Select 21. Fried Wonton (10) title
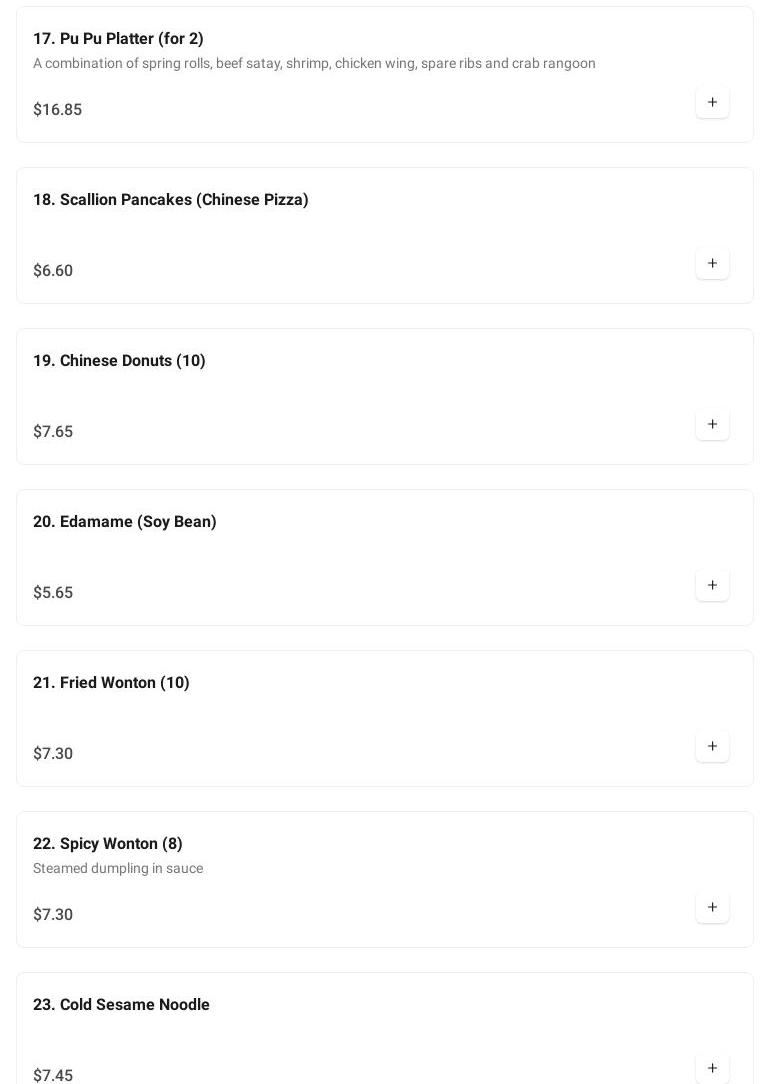This screenshot has height=1084, width=770. 111,683
